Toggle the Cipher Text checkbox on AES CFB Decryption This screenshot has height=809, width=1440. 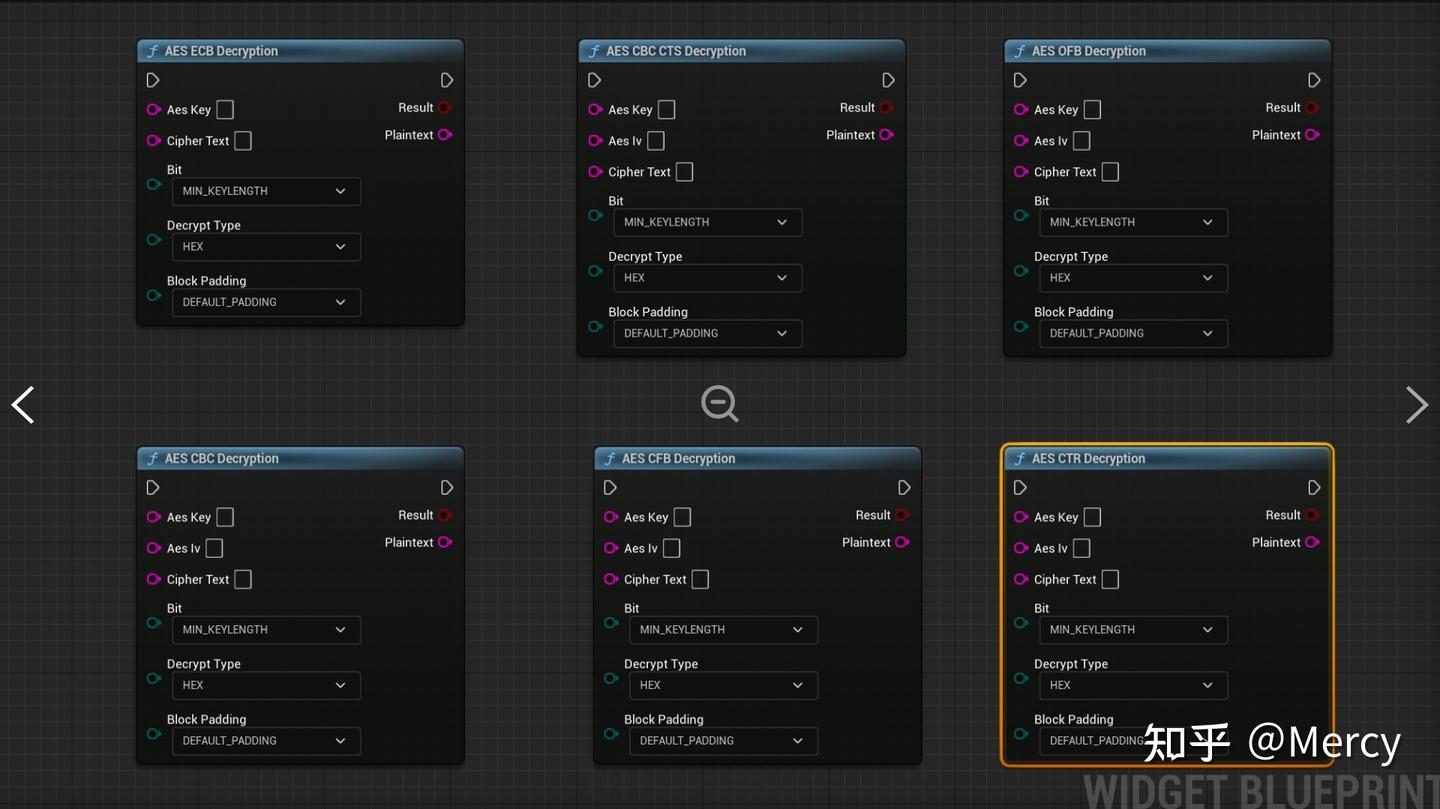[699, 579]
